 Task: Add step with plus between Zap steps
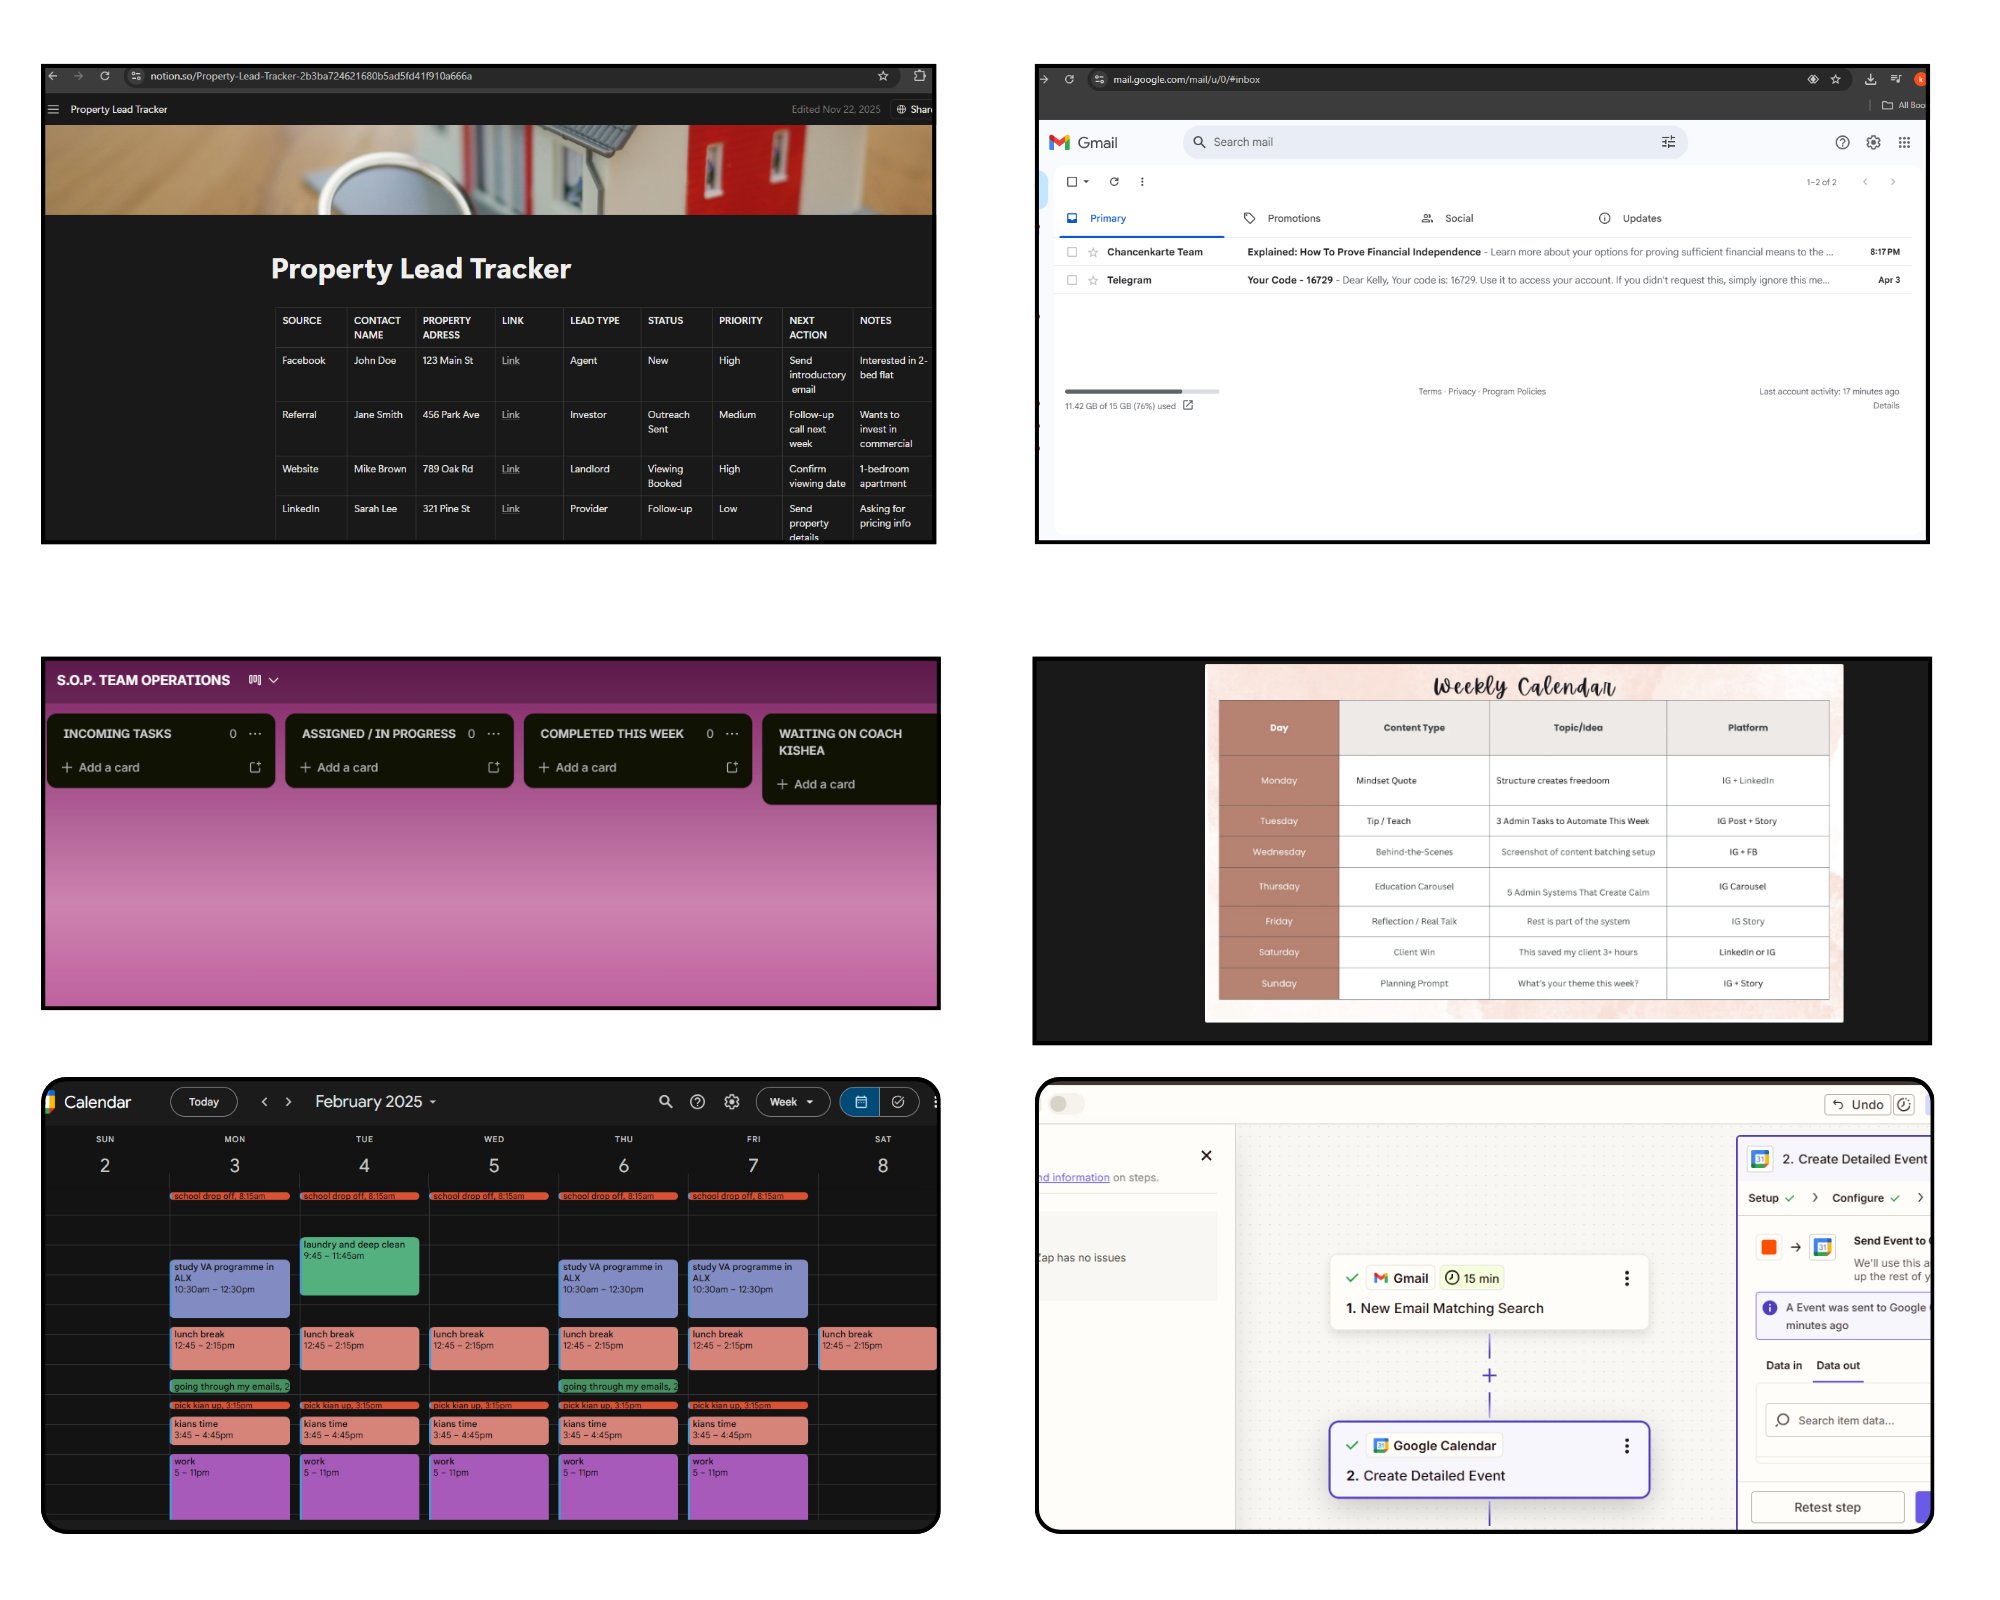coord(1489,1375)
